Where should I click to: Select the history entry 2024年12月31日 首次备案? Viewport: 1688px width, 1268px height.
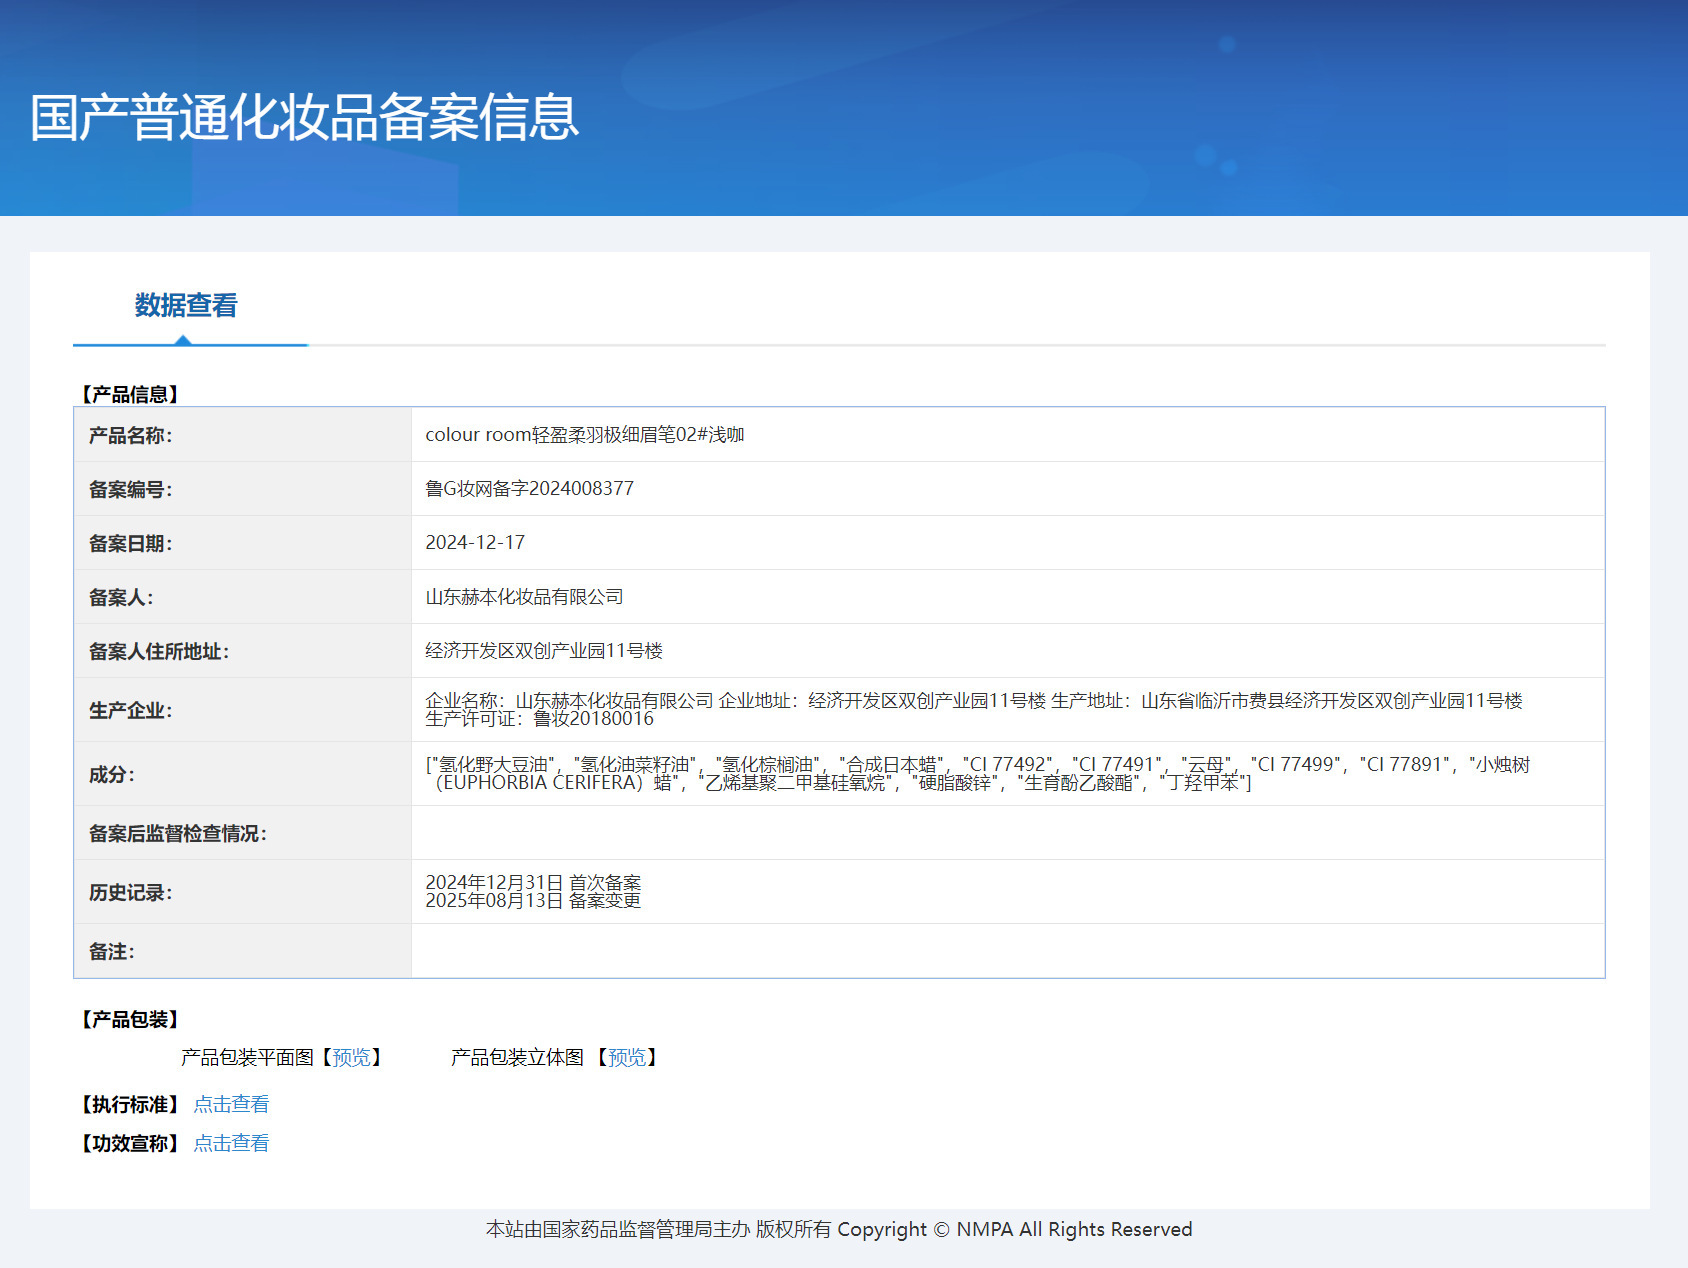[x=533, y=883]
